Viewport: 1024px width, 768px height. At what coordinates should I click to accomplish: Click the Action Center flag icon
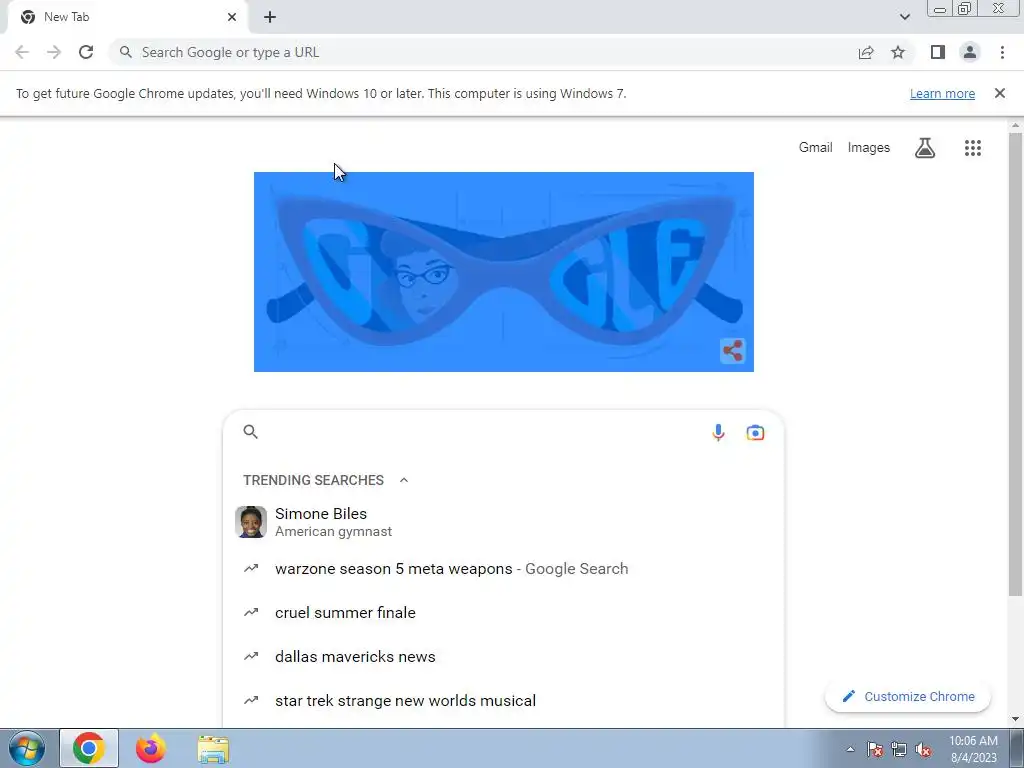click(x=874, y=749)
